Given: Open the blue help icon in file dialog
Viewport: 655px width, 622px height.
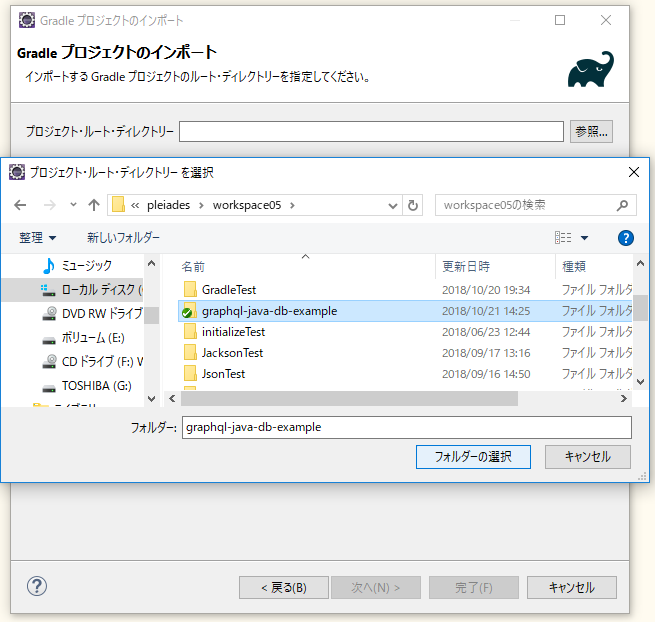Looking at the screenshot, I should coord(626,238).
